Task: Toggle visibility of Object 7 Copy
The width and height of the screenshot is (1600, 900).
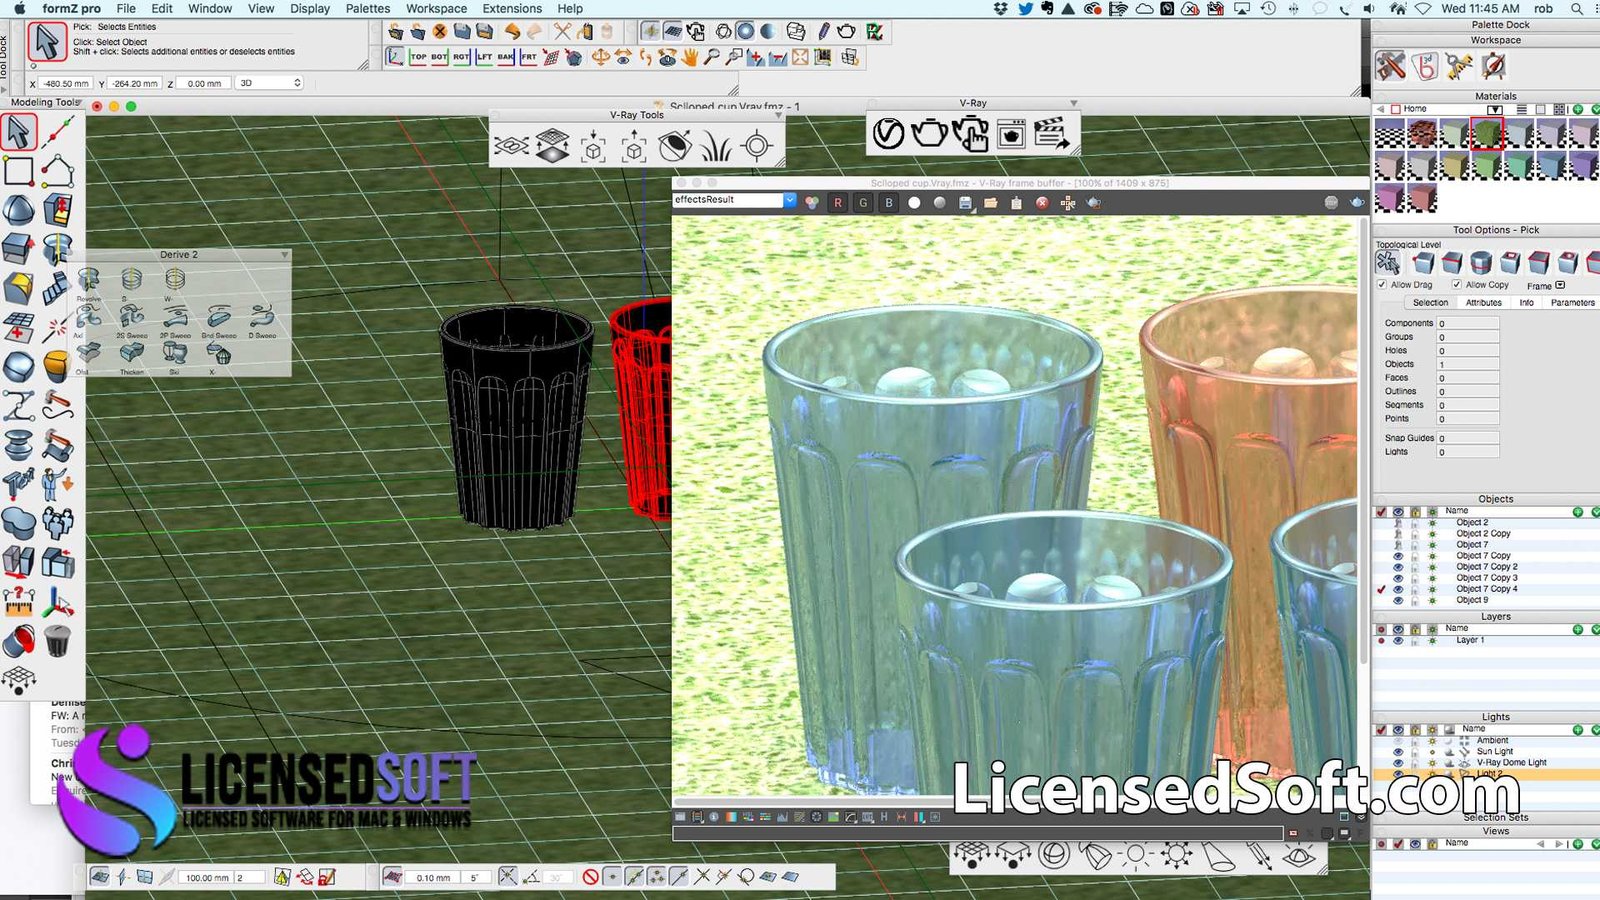Action: 1398,556
